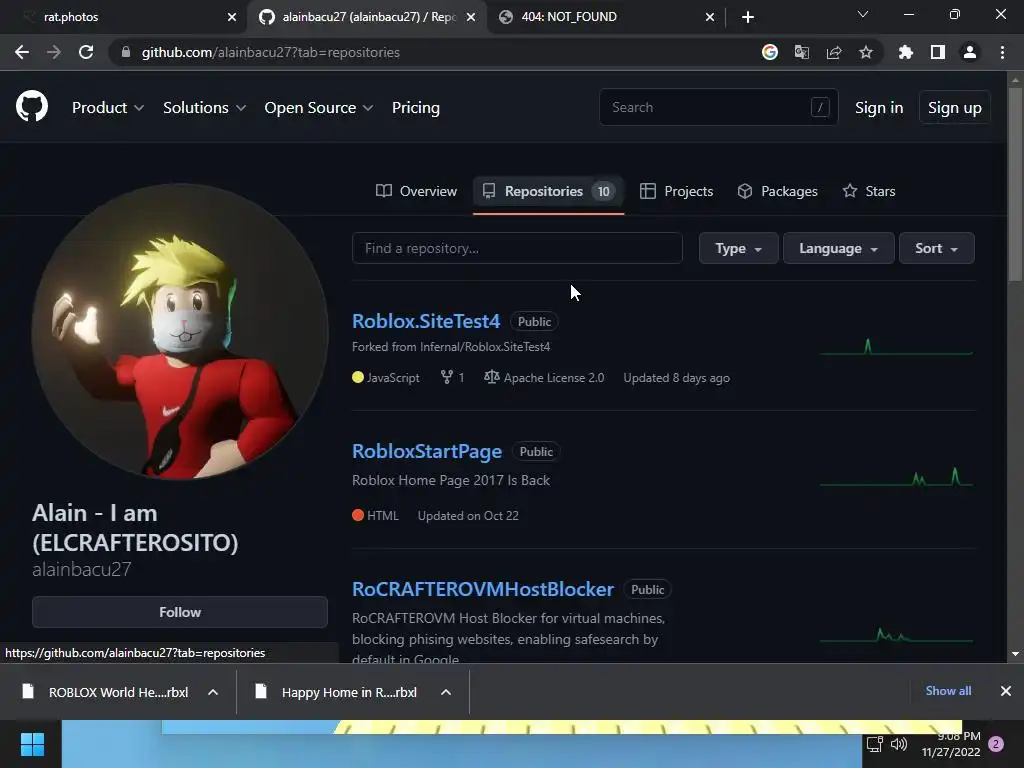
Task: Open the RobloxStartPage repository
Action: pos(427,451)
